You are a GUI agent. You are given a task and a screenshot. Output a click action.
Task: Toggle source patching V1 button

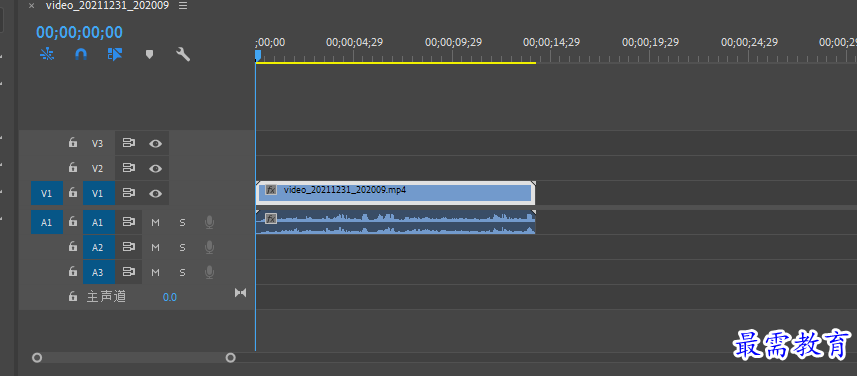(47, 193)
